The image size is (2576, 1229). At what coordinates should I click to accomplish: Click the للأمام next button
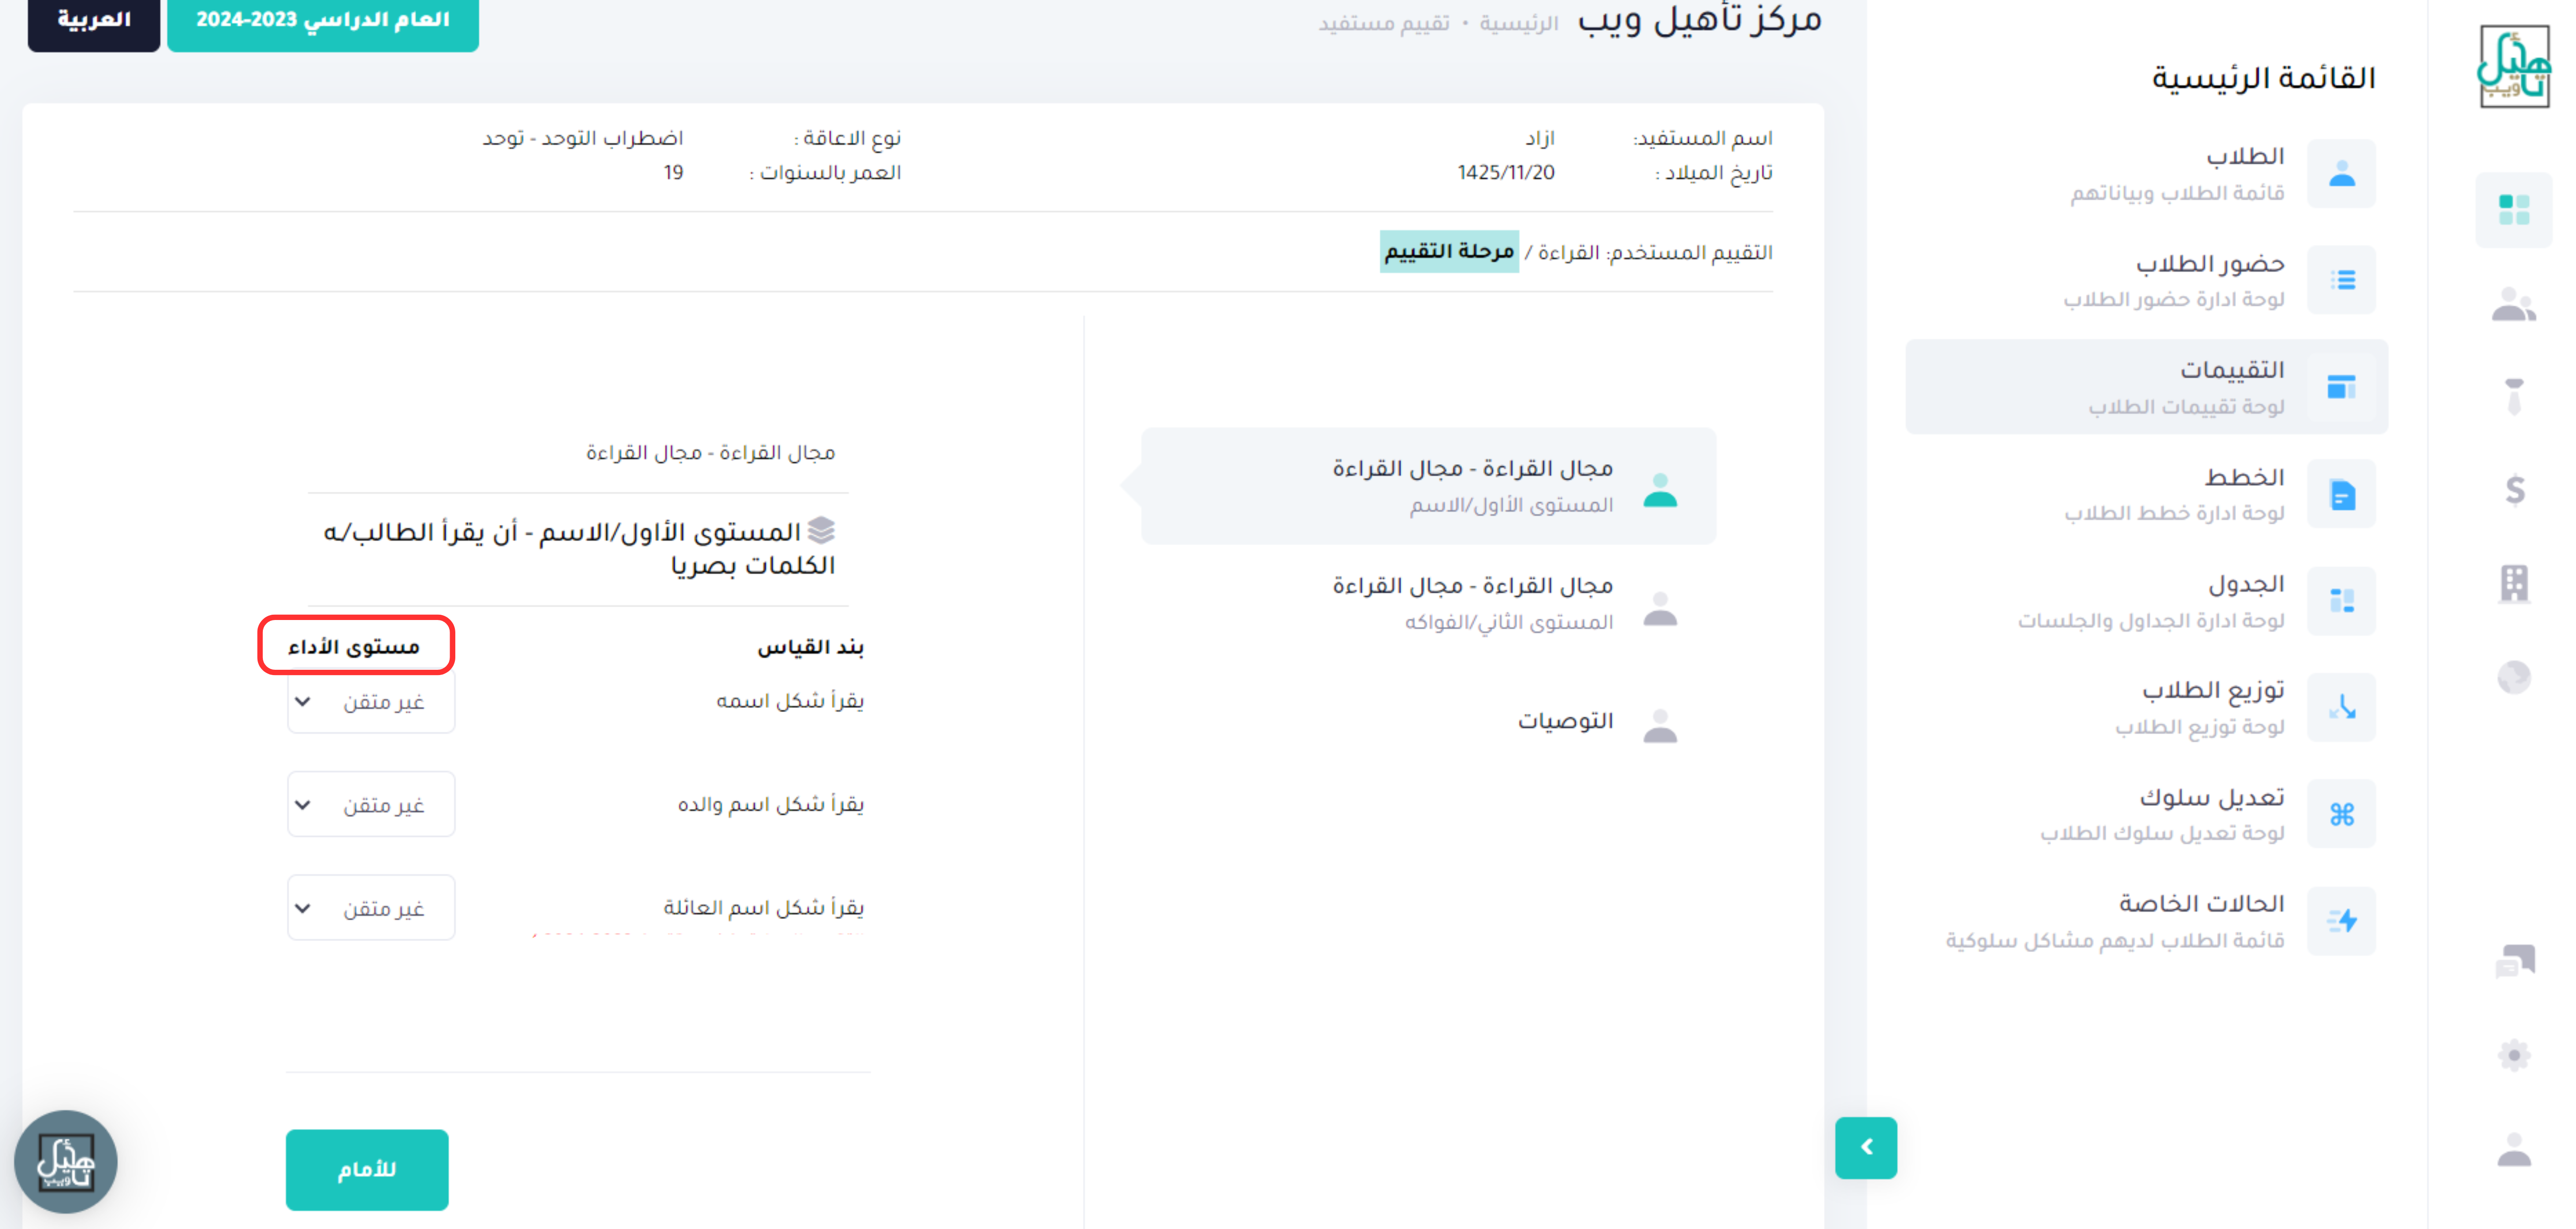[x=367, y=1169]
